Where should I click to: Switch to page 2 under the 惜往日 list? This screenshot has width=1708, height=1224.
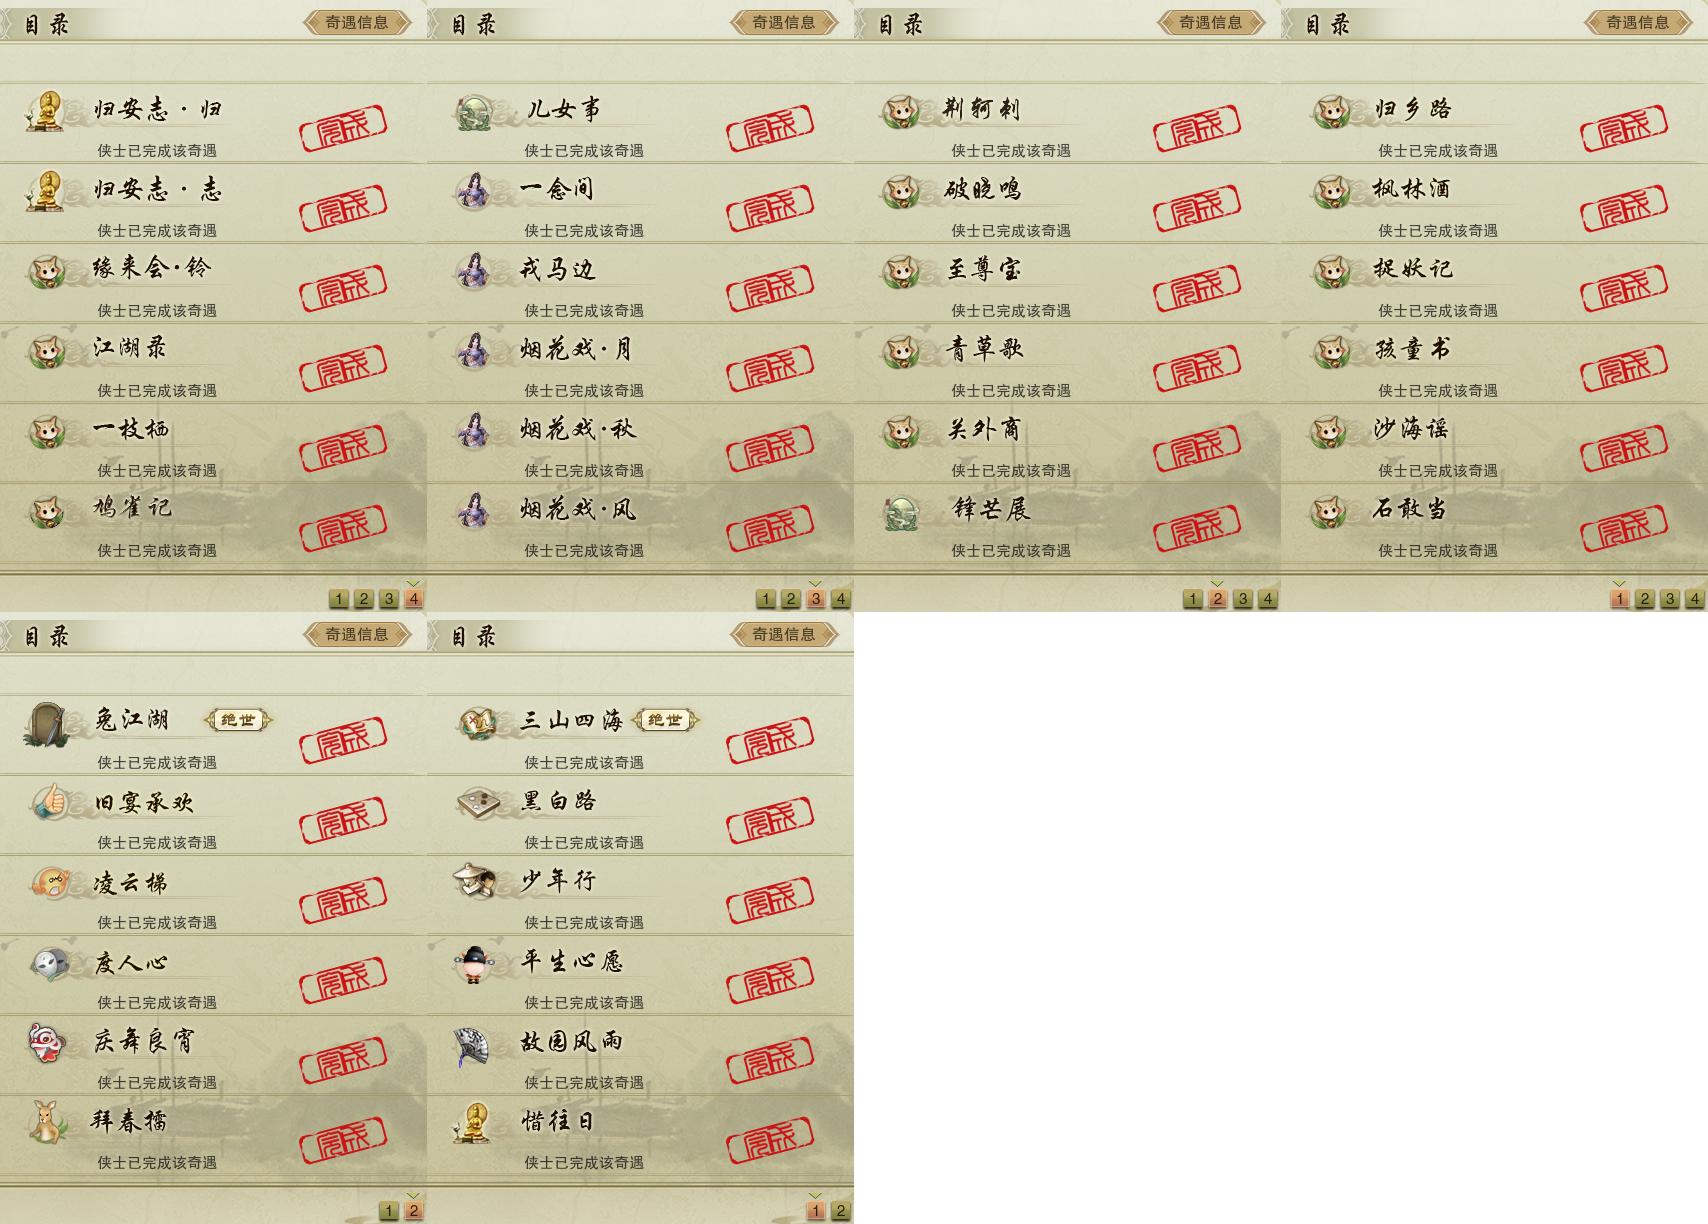(840, 1211)
